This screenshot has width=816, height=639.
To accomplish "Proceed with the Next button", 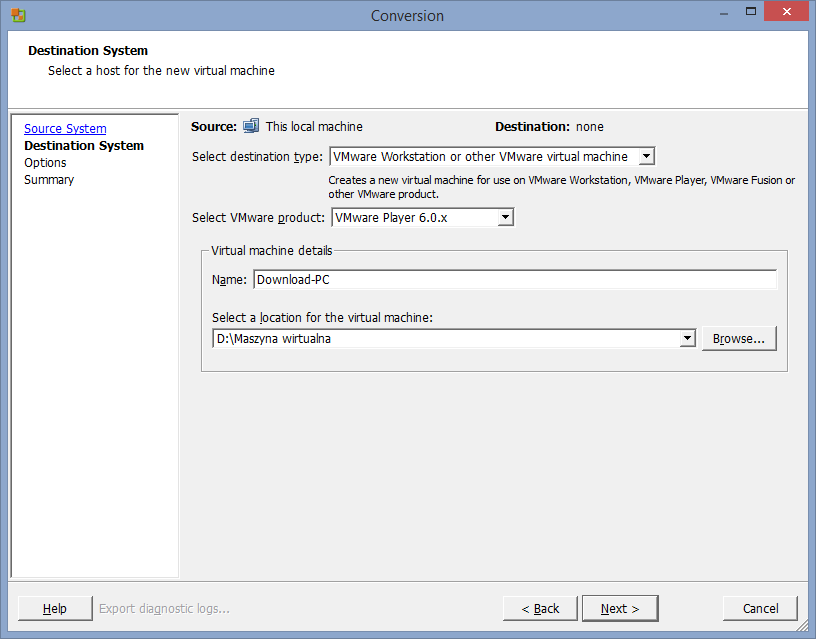I will [619, 608].
